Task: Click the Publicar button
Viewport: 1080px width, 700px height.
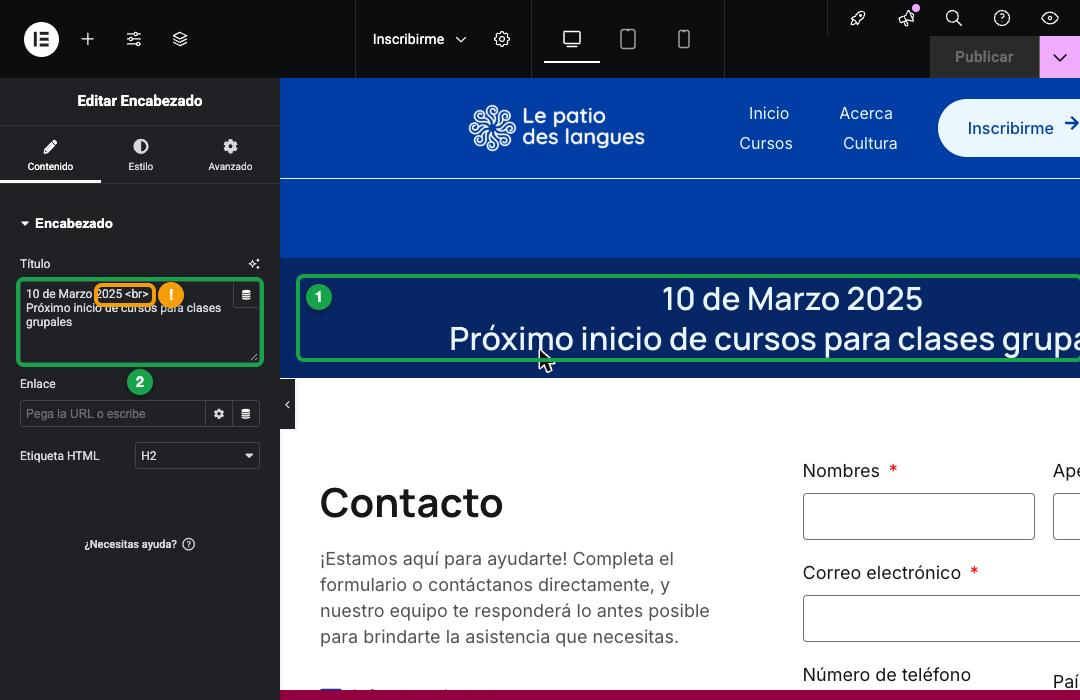Action: point(984,57)
